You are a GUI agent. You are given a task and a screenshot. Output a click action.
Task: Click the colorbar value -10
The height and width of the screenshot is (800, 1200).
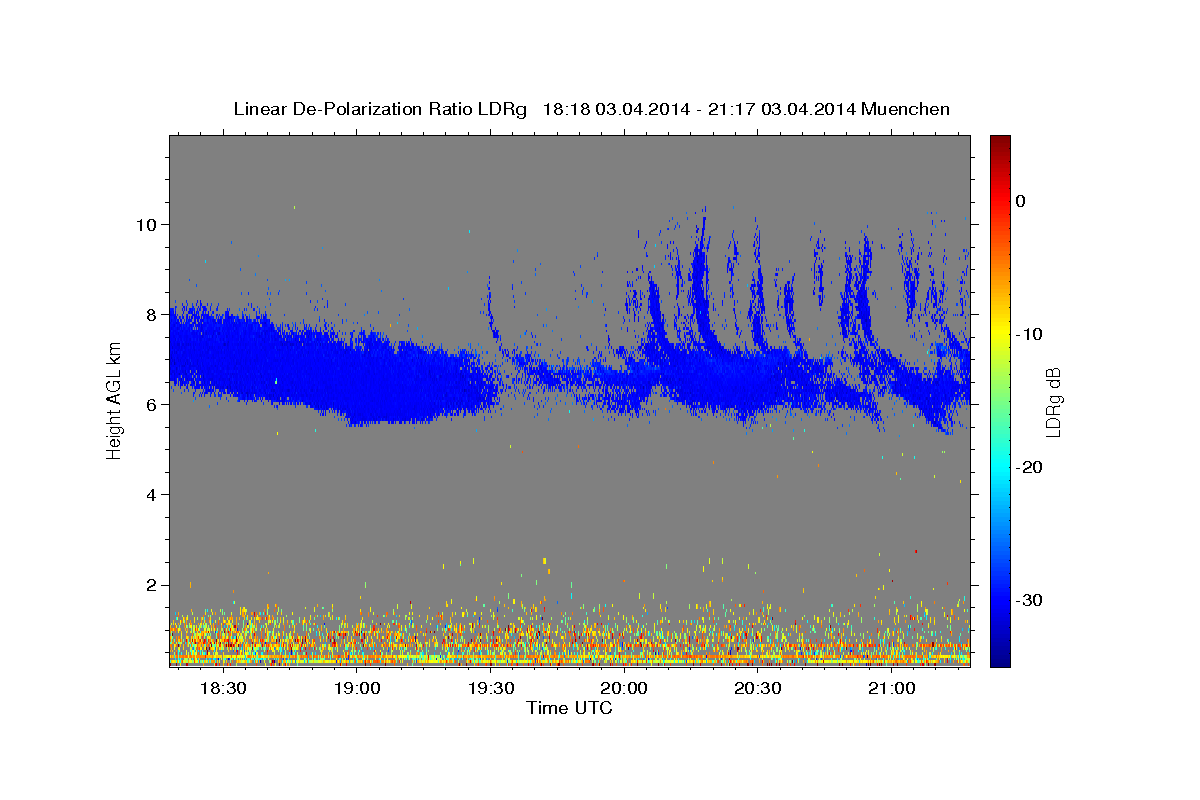point(1030,334)
